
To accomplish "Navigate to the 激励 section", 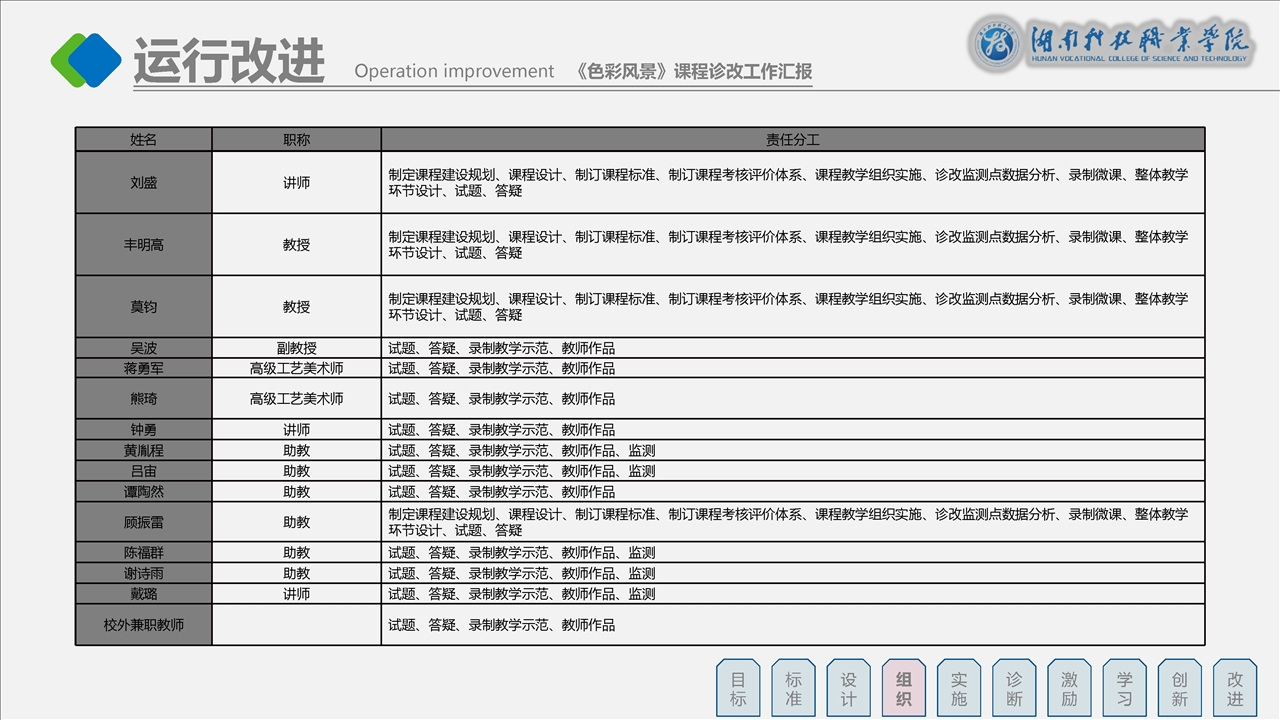I will coord(1069,689).
